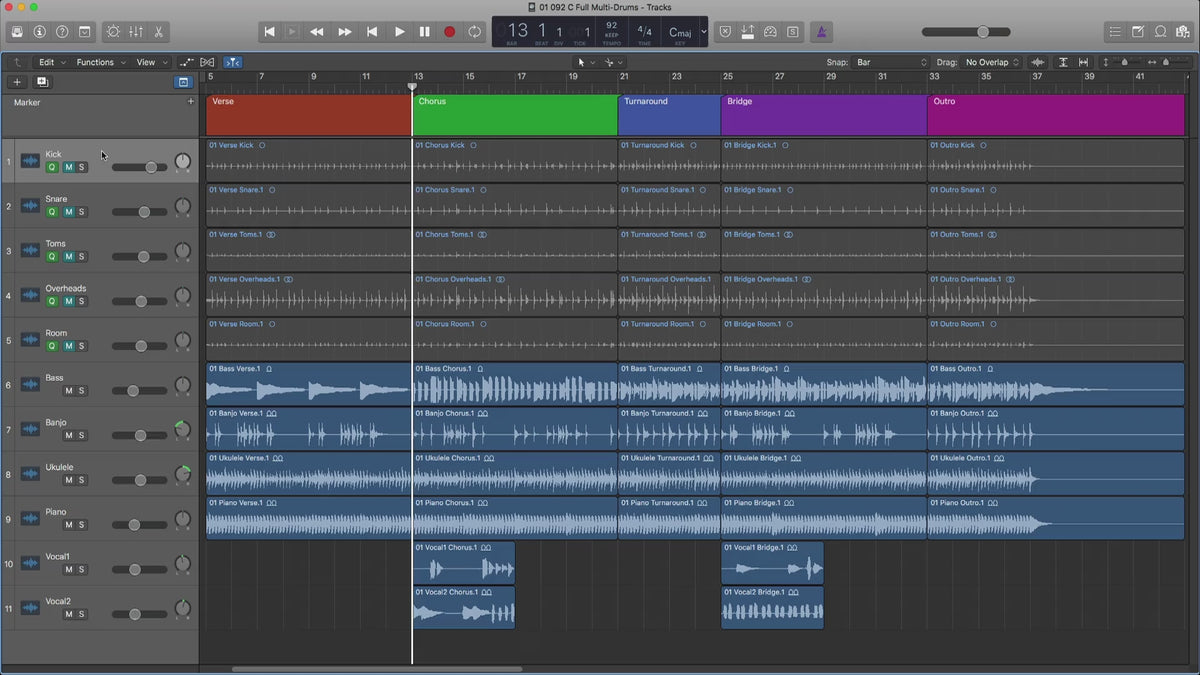Expand the key signature display dropdown arrow
Image resolution: width=1200 pixels, height=675 pixels.
[x=703, y=32]
